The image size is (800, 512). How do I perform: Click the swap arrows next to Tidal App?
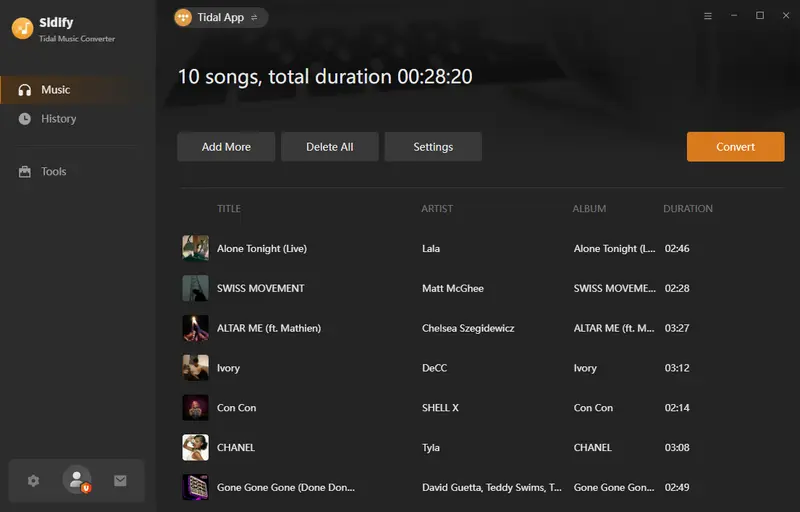[x=254, y=18]
